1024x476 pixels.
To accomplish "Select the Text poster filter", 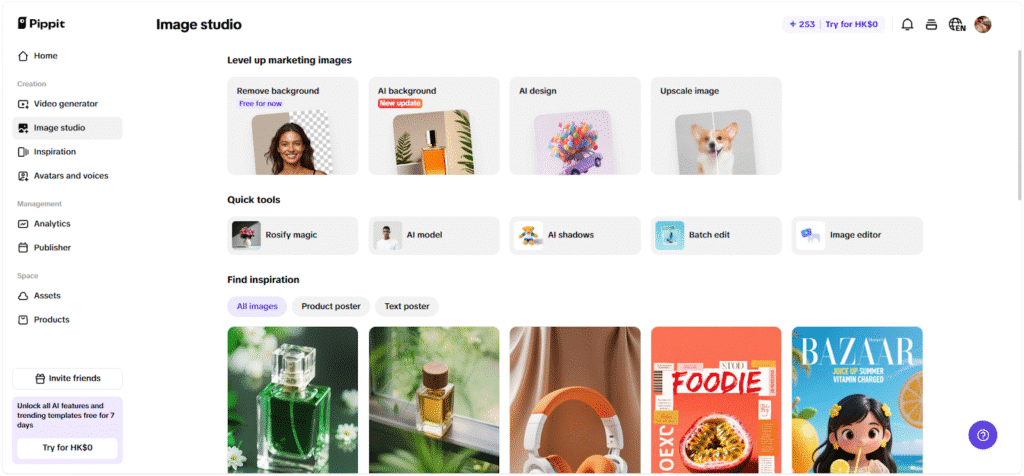I will [x=407, y=306].
